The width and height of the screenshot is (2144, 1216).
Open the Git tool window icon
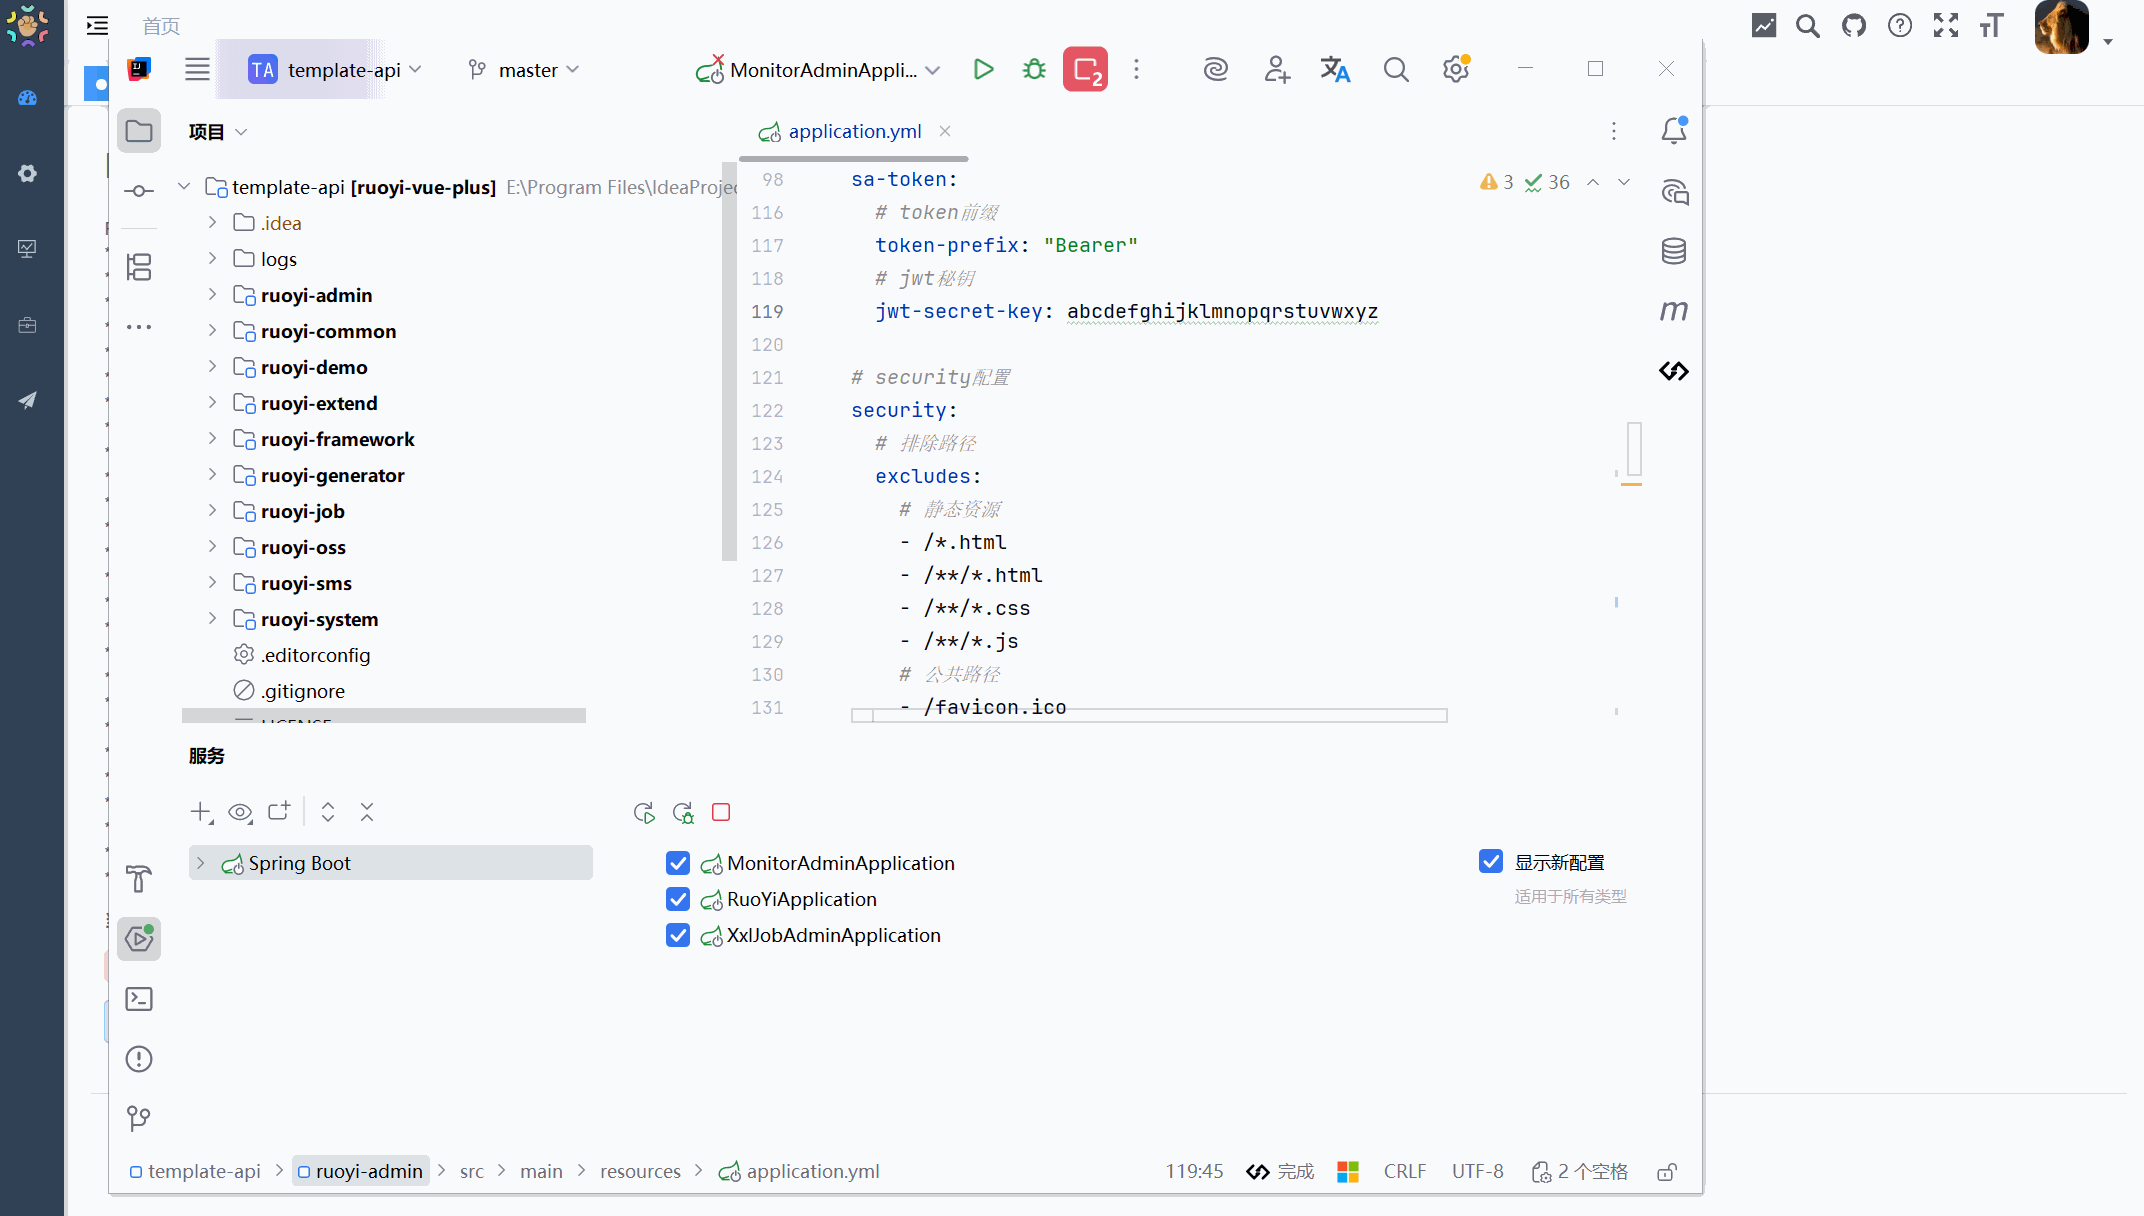click(139, 1118)
